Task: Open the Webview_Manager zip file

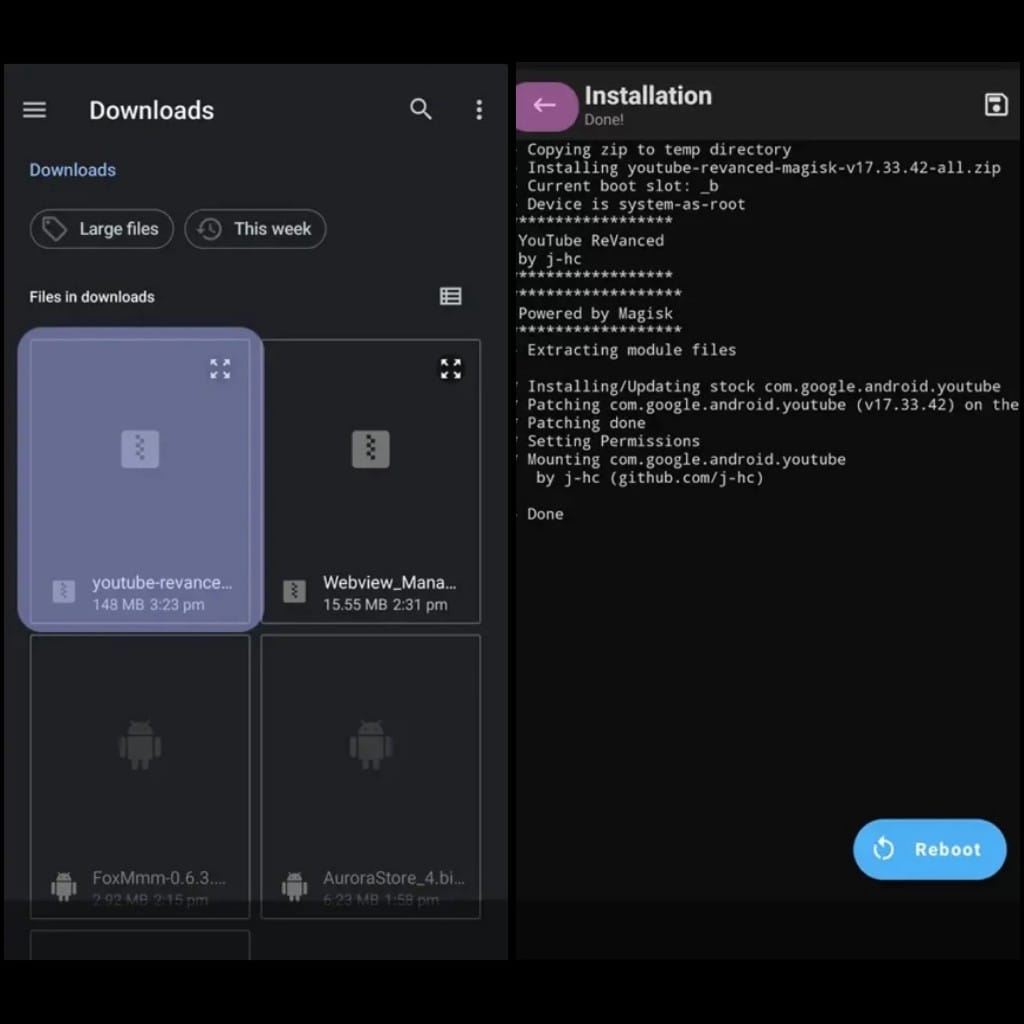Action: tap(371, 481)
